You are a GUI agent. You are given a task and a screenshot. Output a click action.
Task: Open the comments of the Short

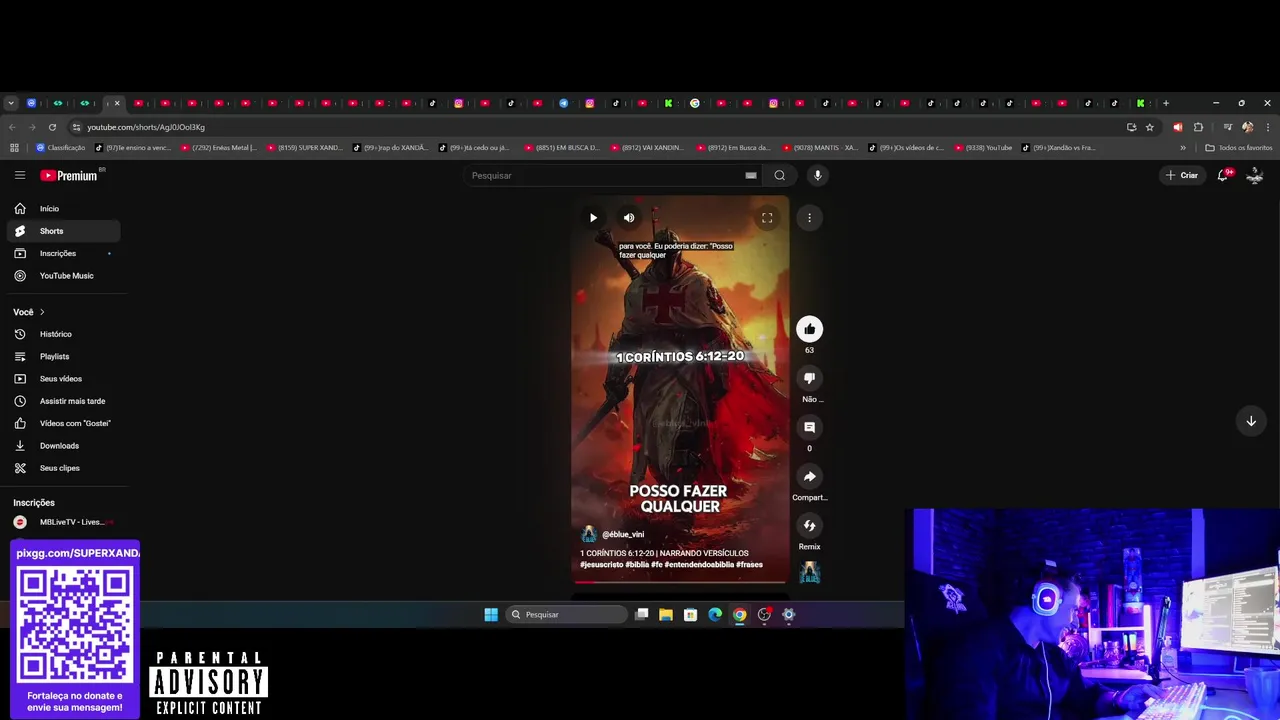point(809,427)
